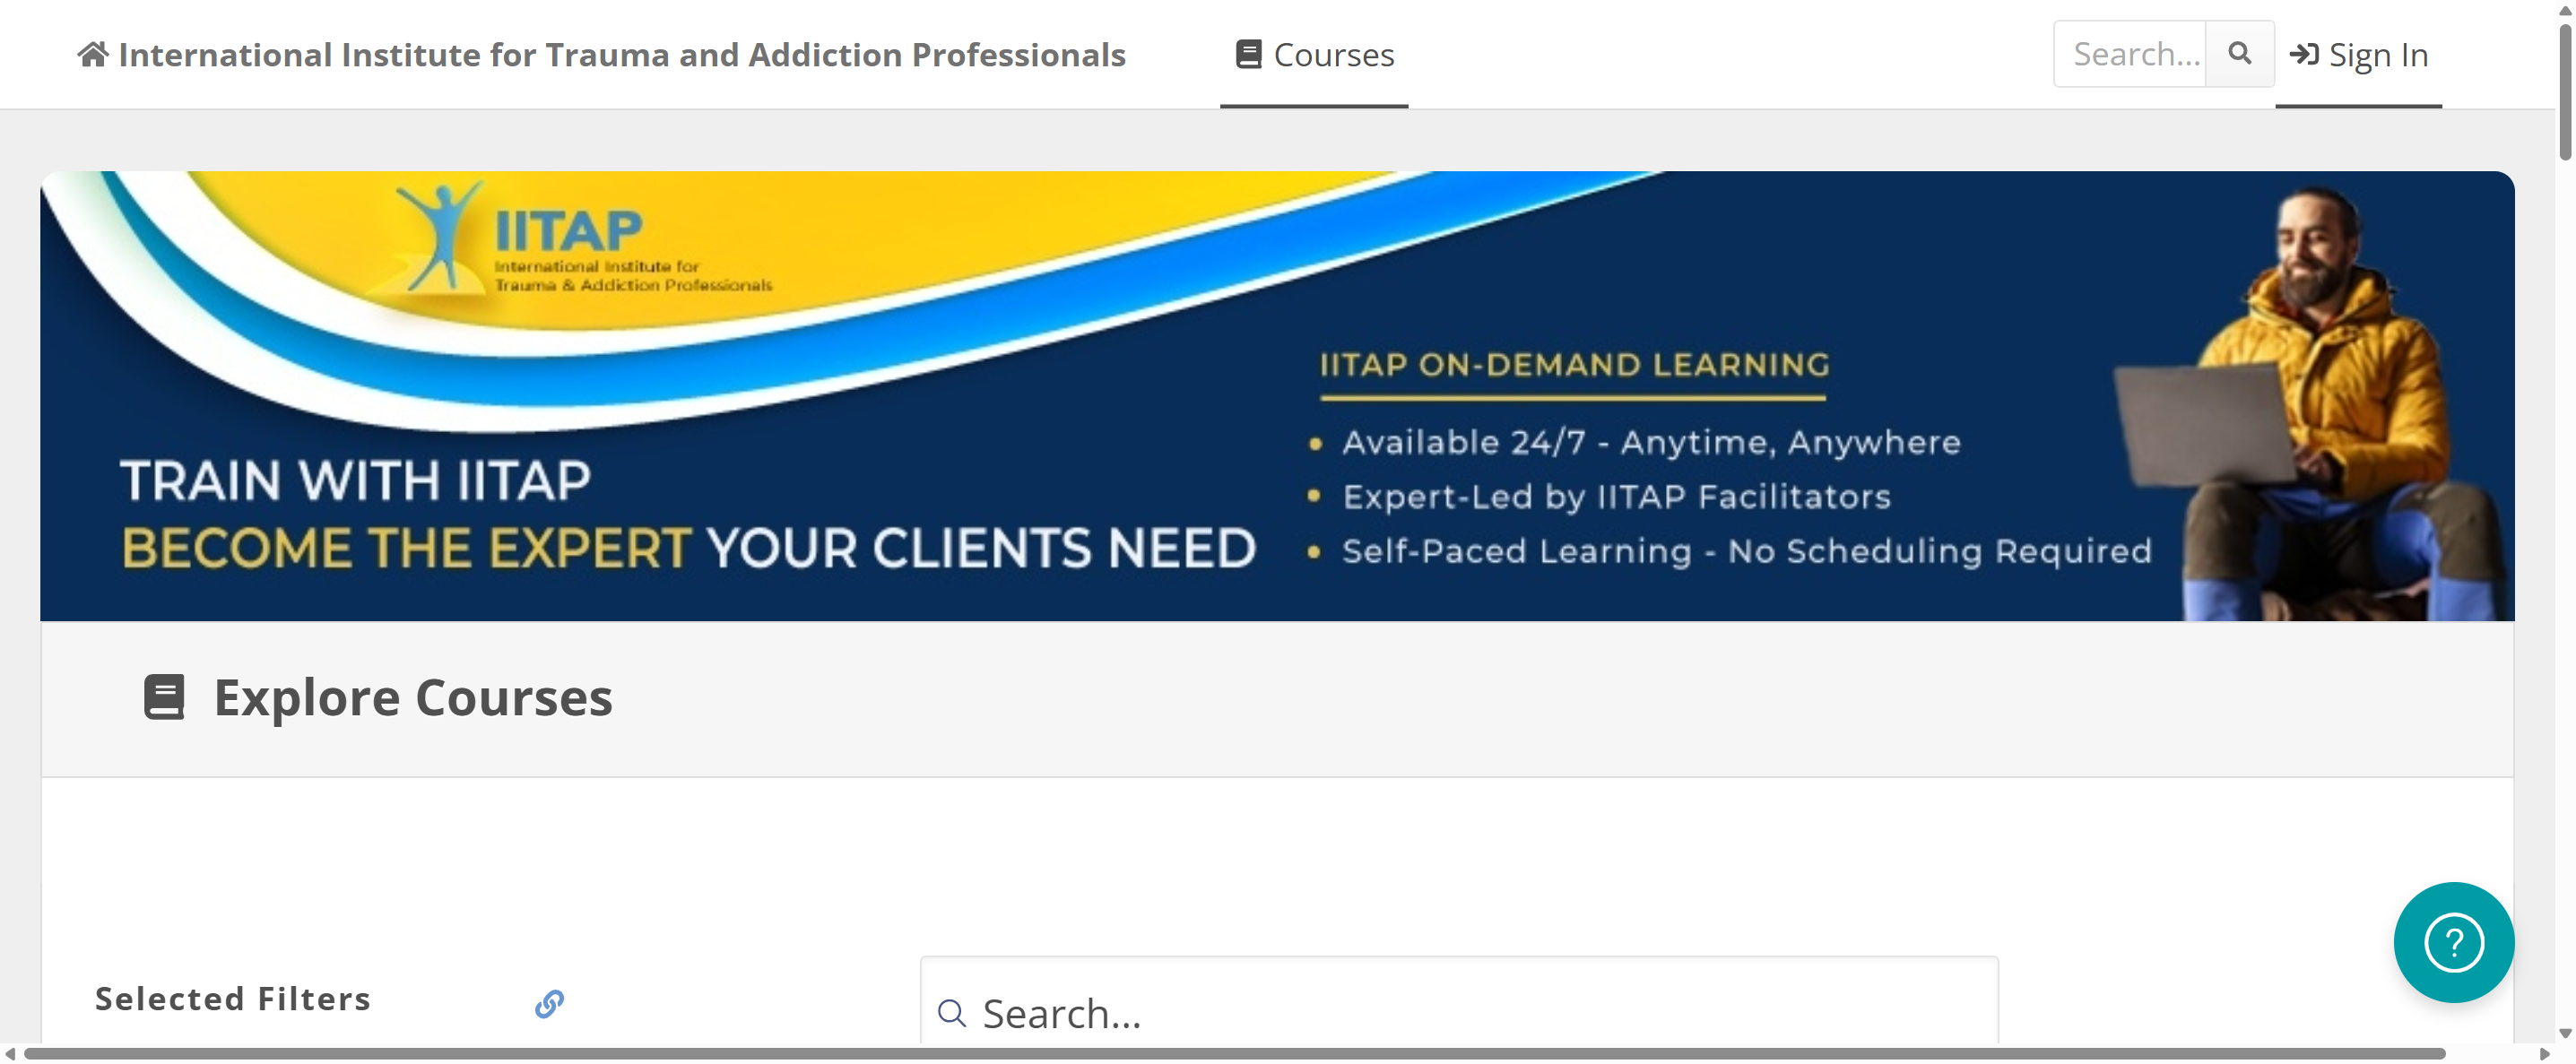Click the magnifier search button in header
2576x1064 pixels.
2240,54
